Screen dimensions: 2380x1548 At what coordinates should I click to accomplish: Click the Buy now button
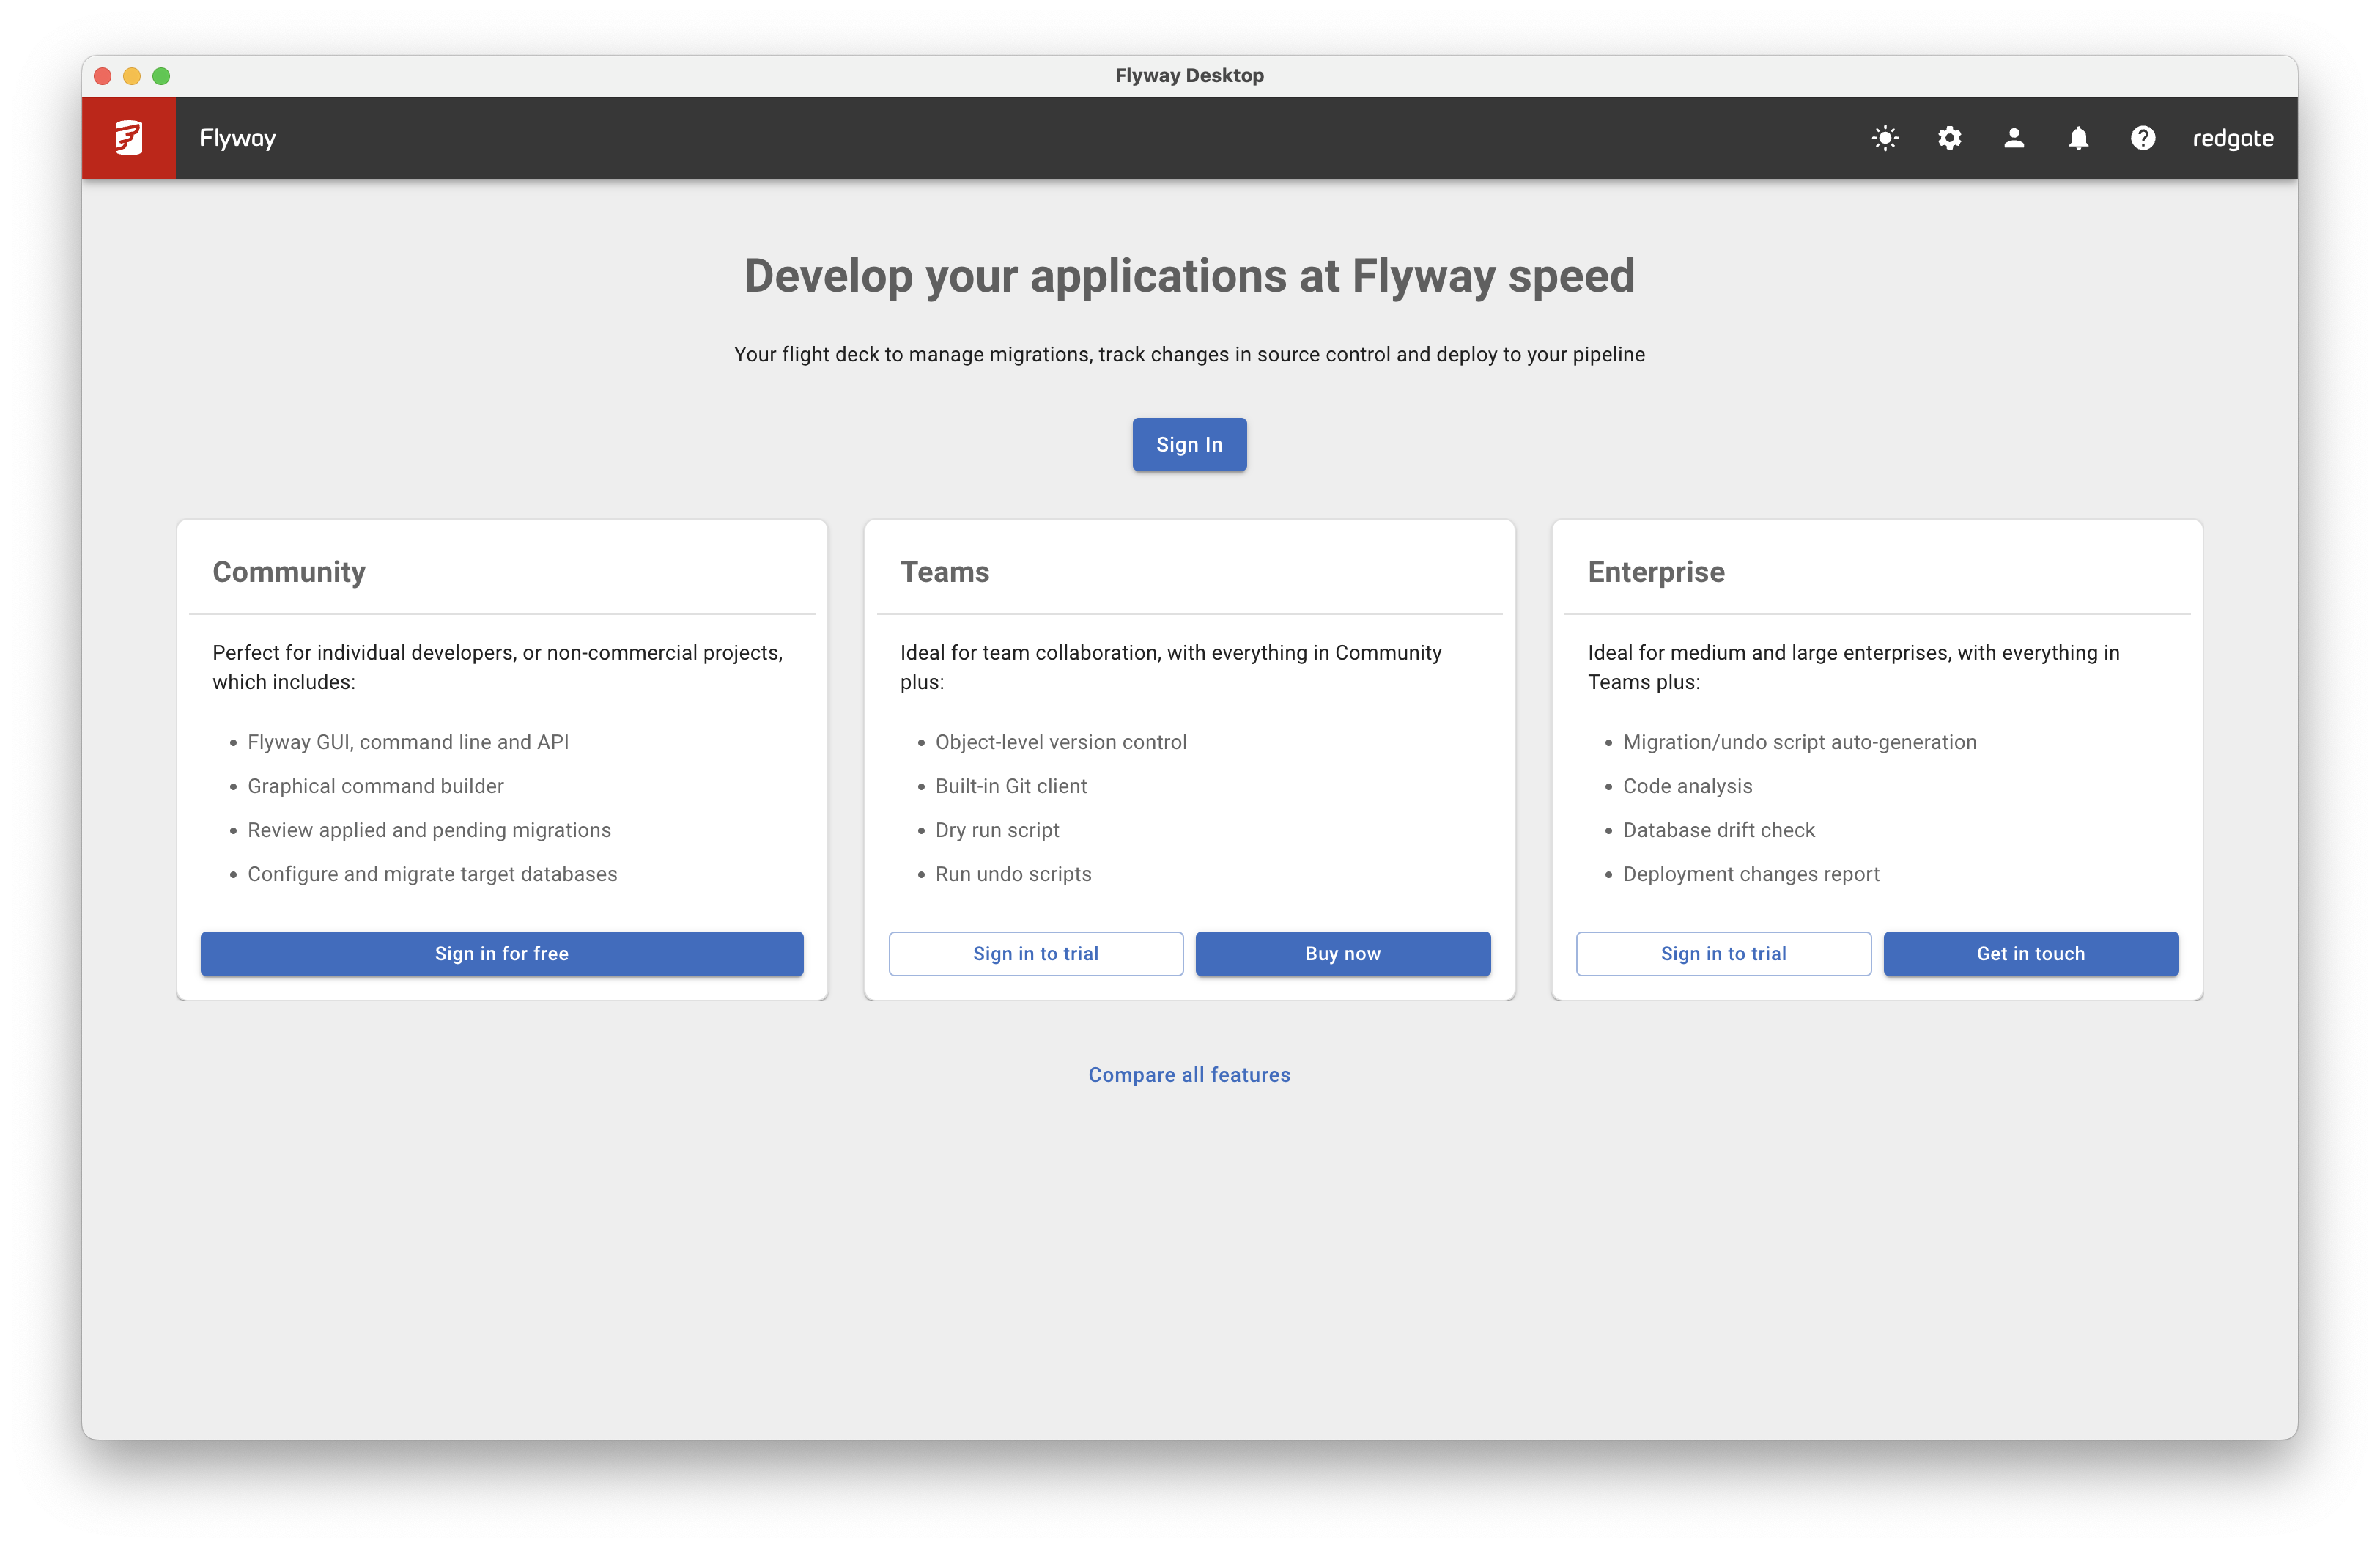(1342, 953)
